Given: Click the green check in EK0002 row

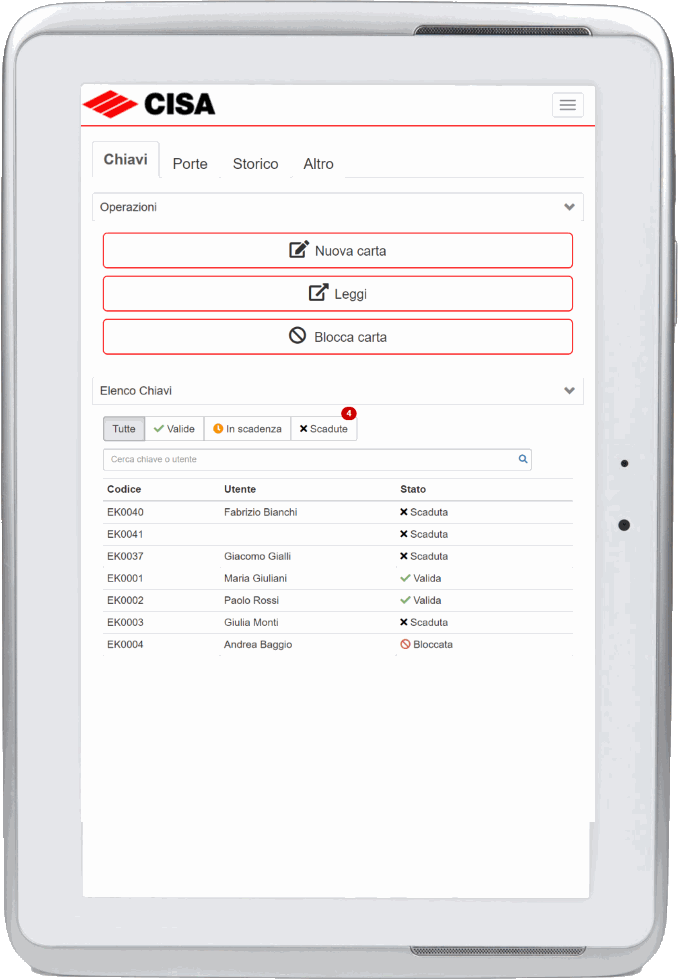Looking at the screenshot, I should tap(405, 600).
